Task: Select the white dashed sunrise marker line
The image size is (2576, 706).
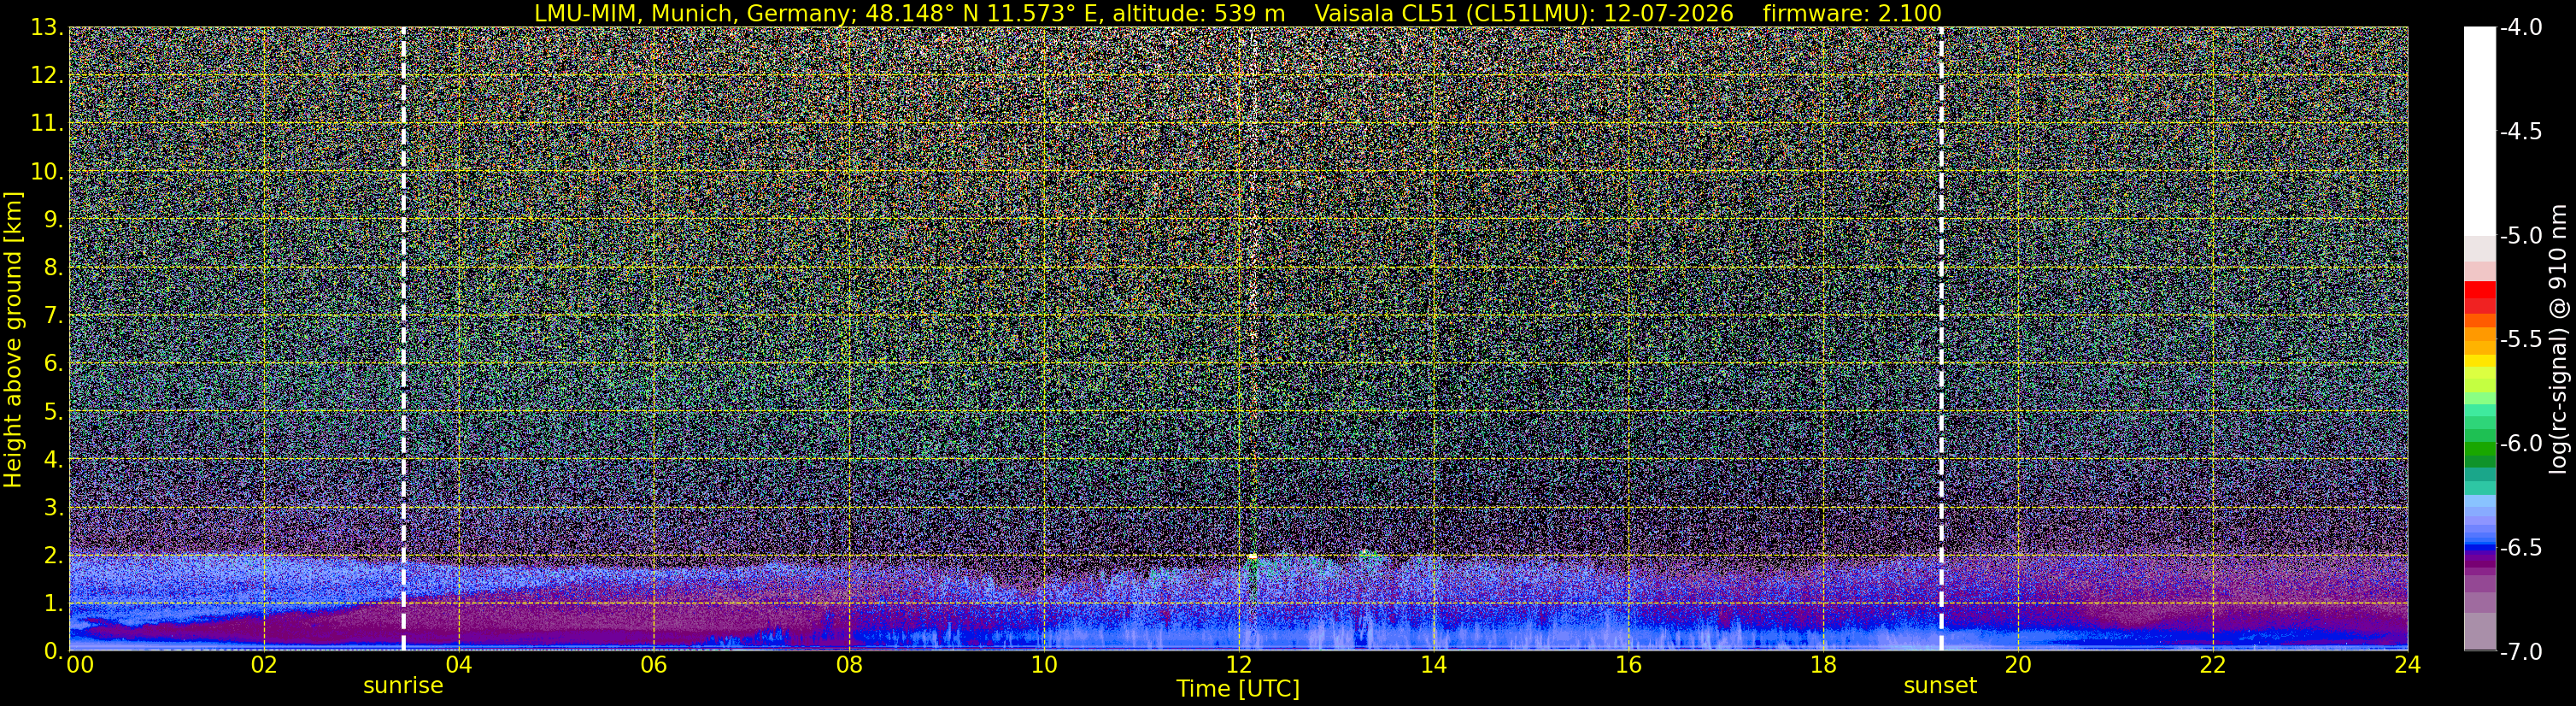Action: (403, 339)
